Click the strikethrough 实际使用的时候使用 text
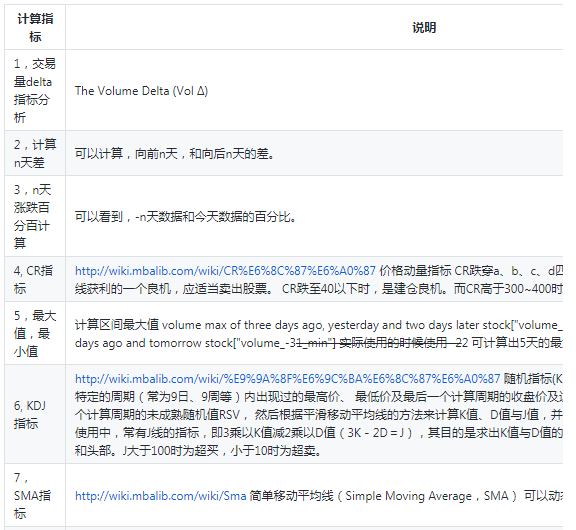This screenshot has height=530, width=576. 393,343
